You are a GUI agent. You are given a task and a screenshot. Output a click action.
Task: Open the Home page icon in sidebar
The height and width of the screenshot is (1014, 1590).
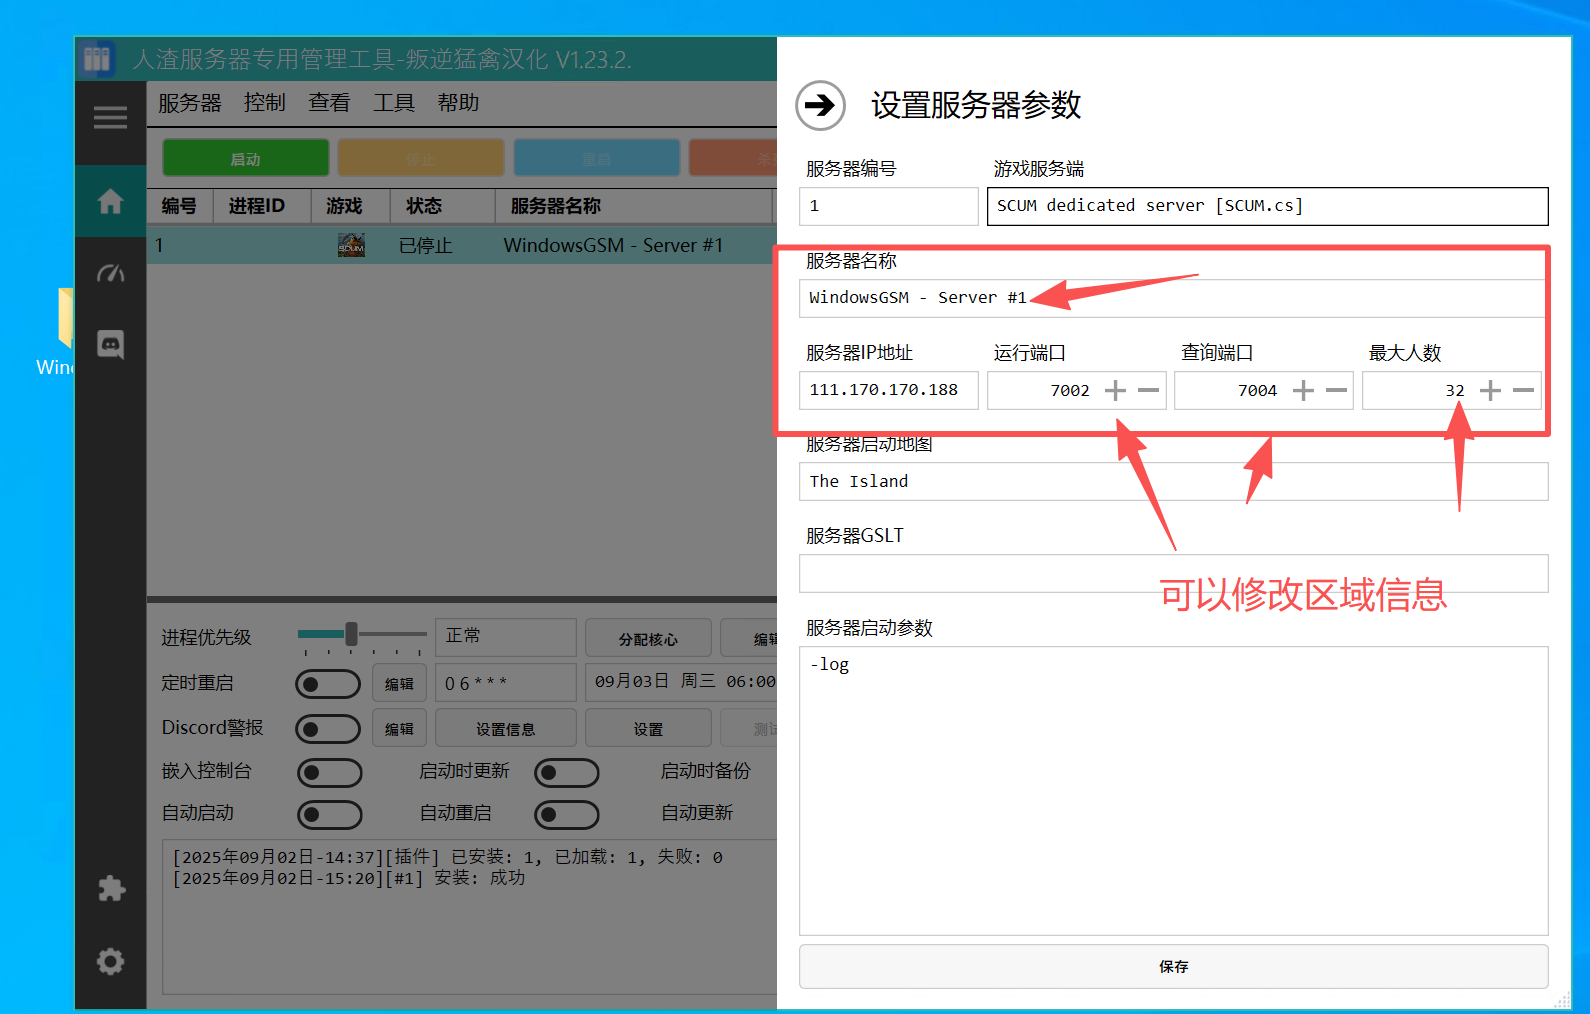(110, 202)
